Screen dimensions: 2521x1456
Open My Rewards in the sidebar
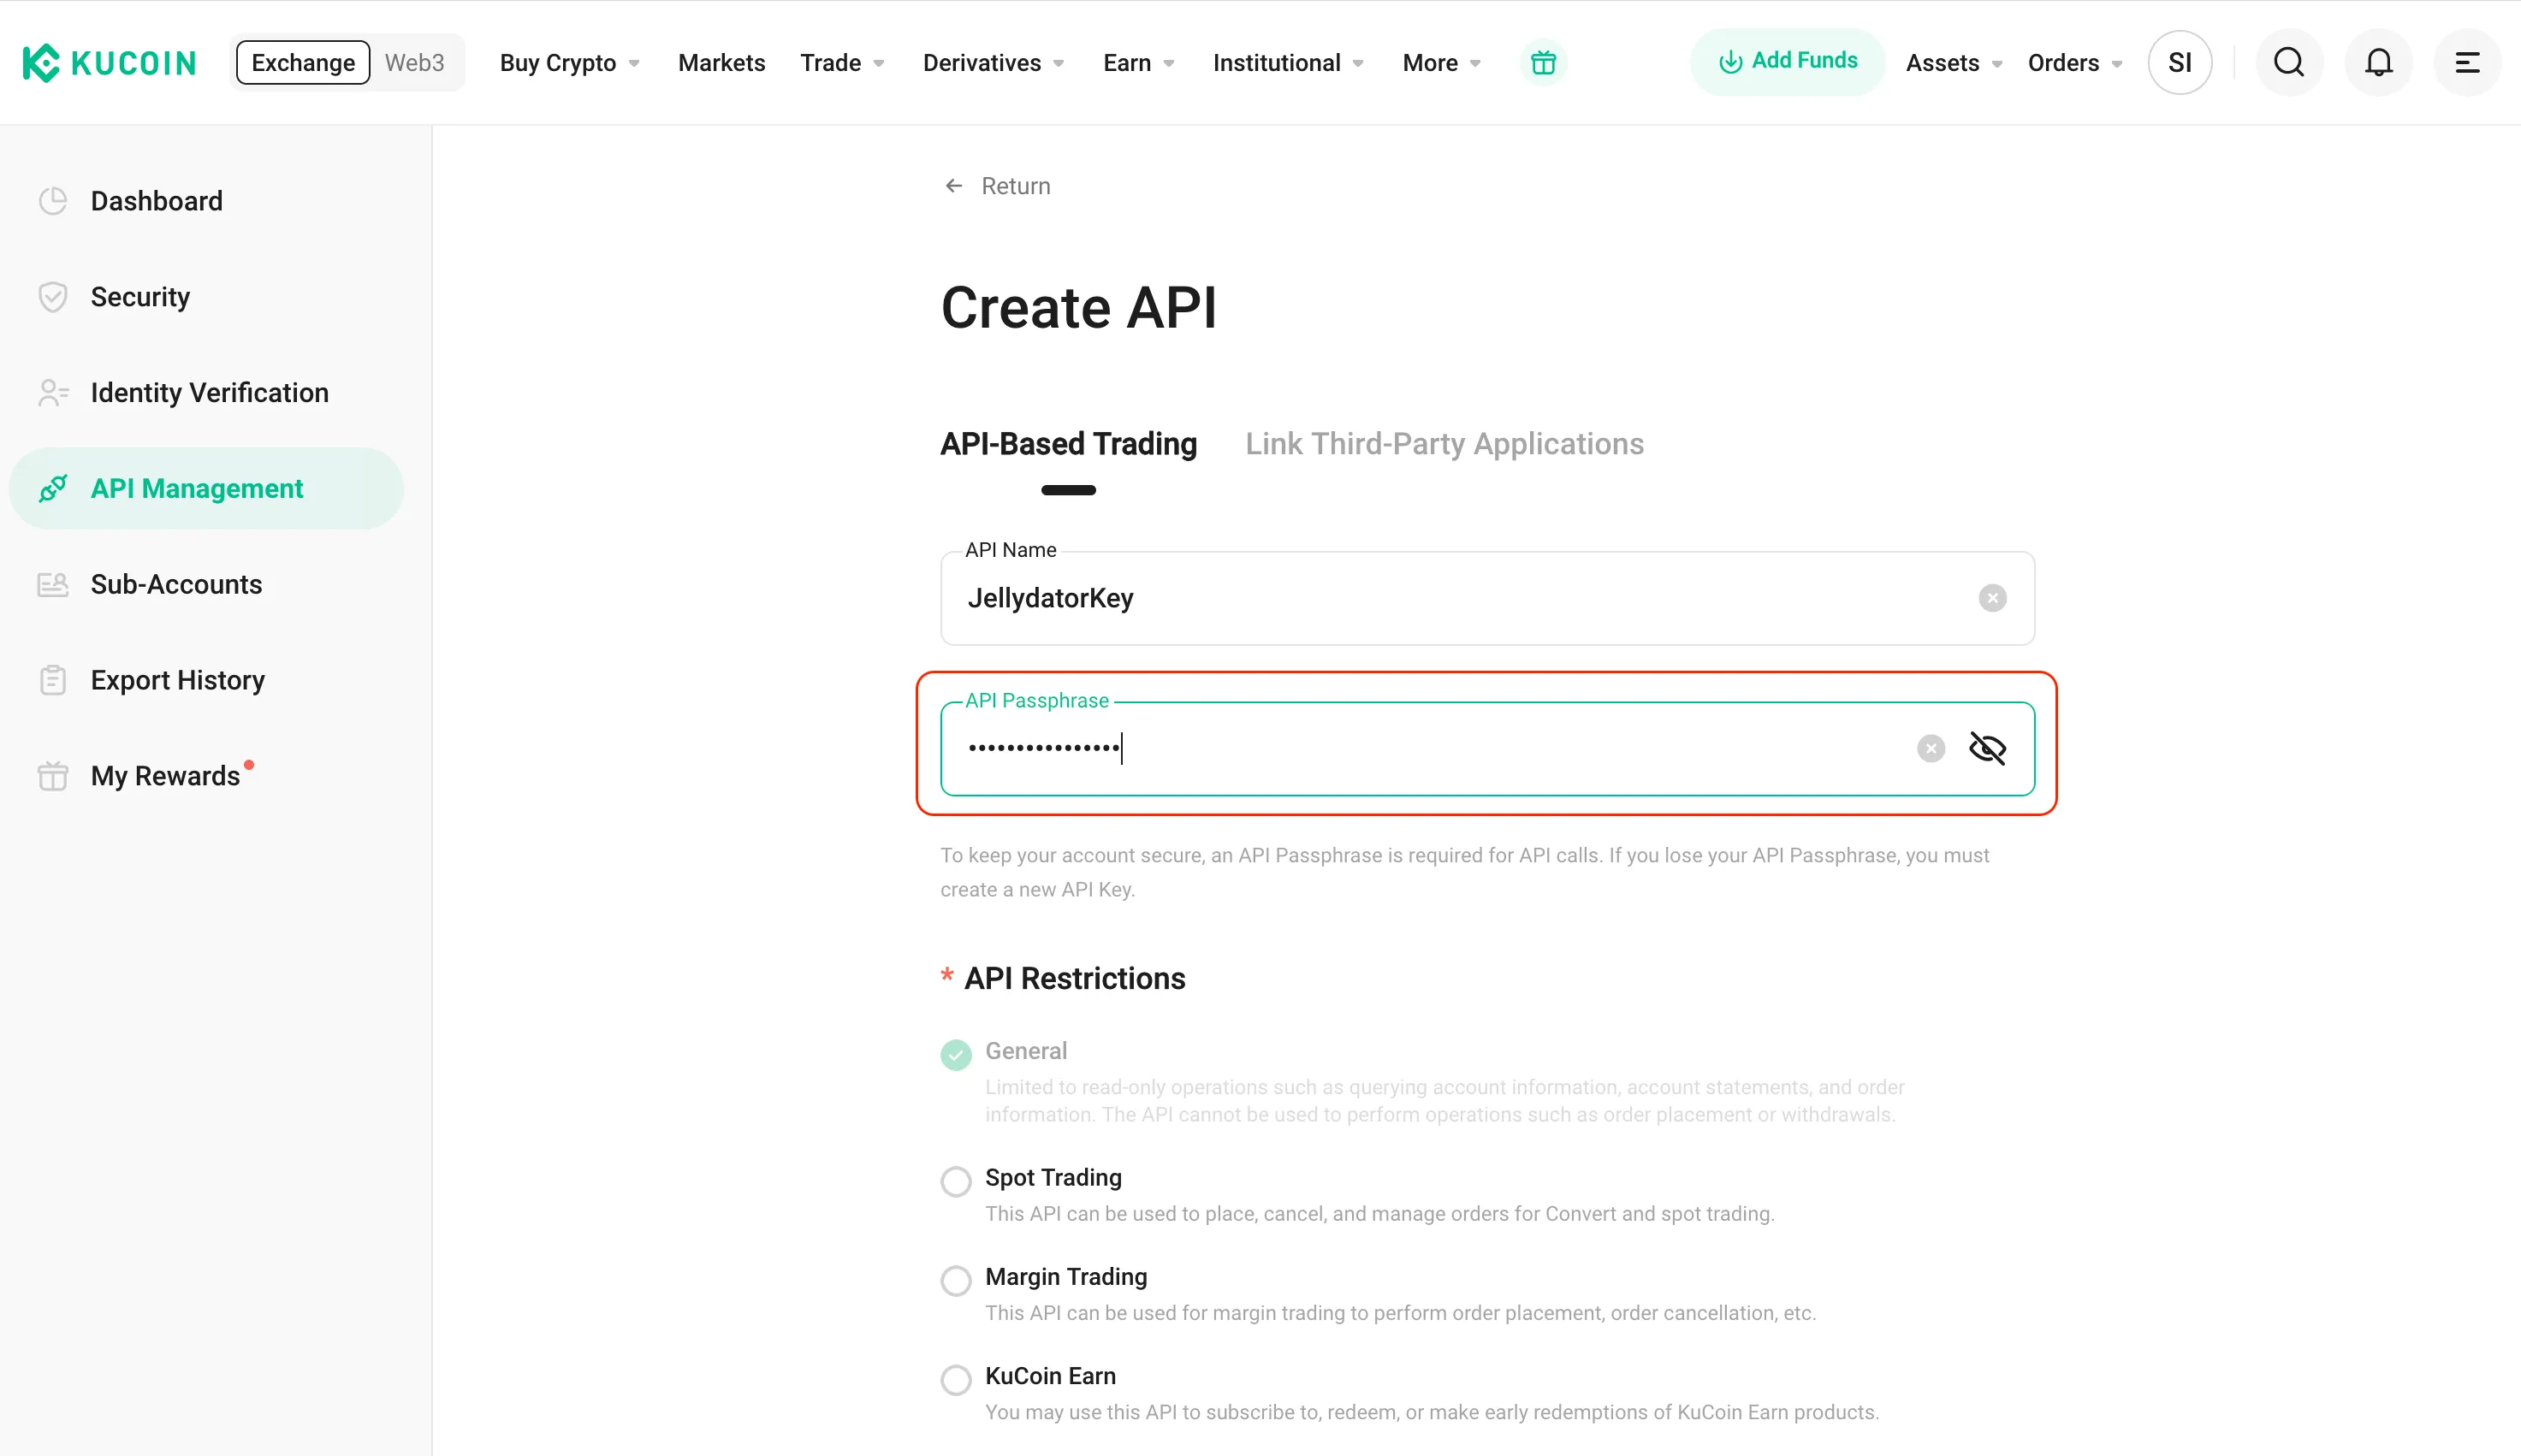coord(206,776)
